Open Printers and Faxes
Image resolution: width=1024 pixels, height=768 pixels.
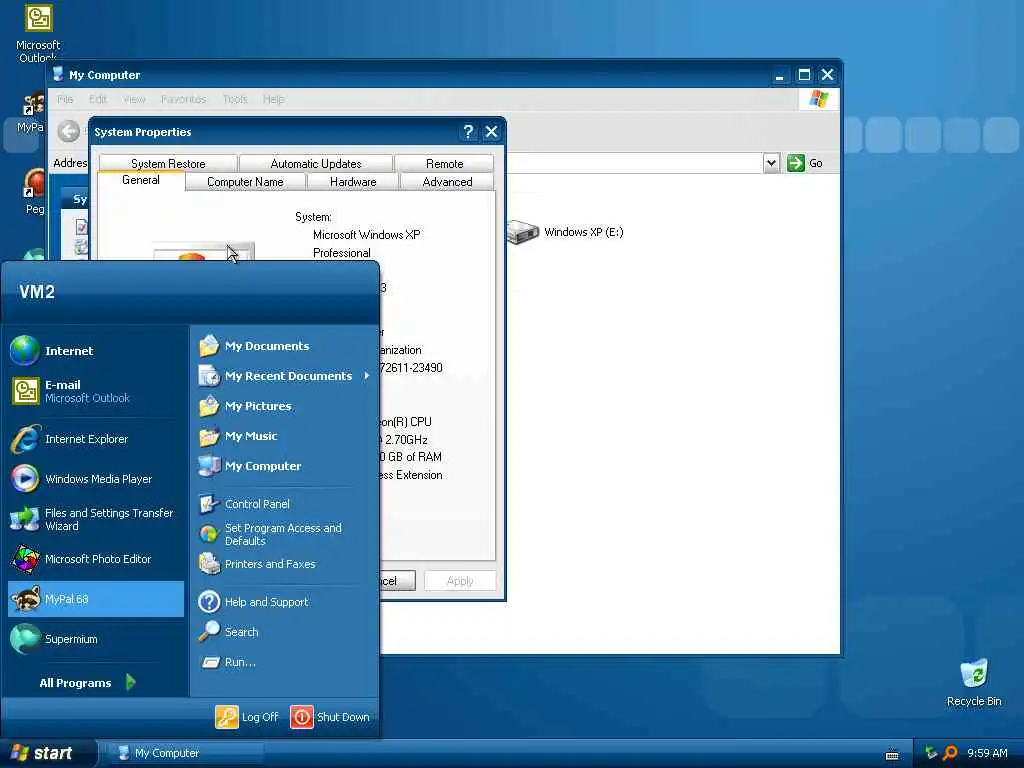(x=284, y=564)
